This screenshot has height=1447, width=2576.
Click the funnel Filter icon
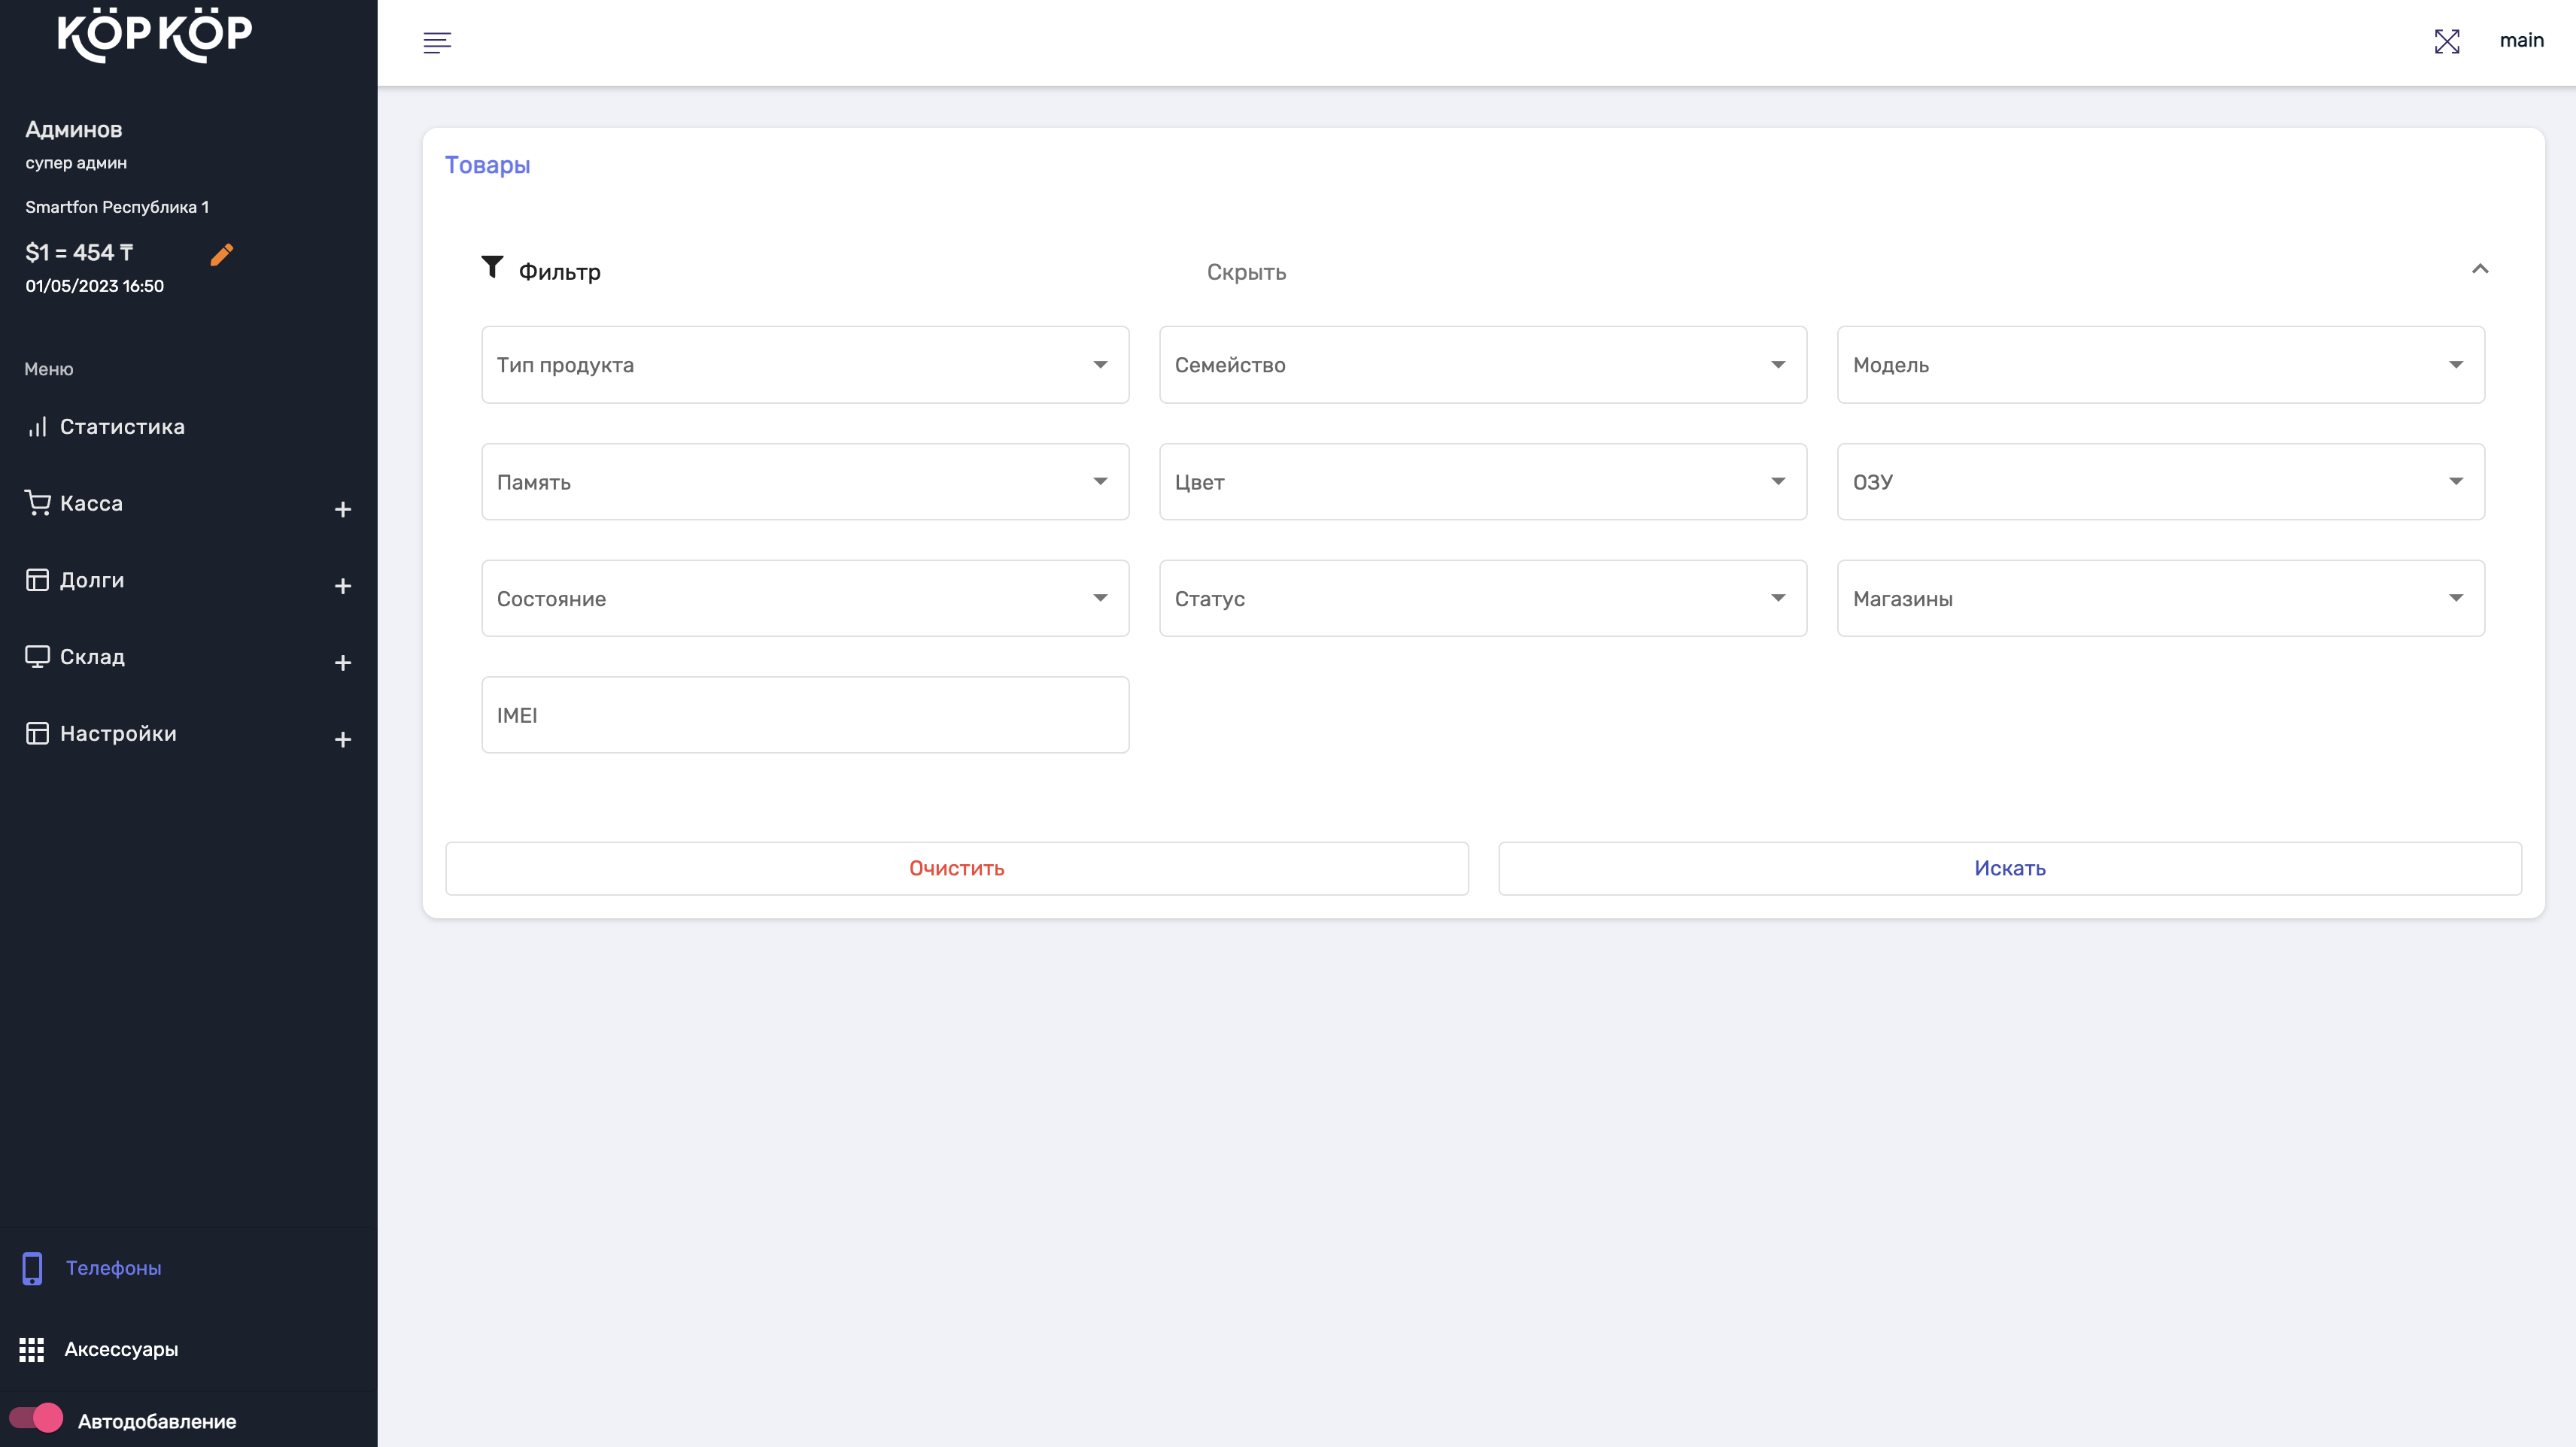(492, 267)
